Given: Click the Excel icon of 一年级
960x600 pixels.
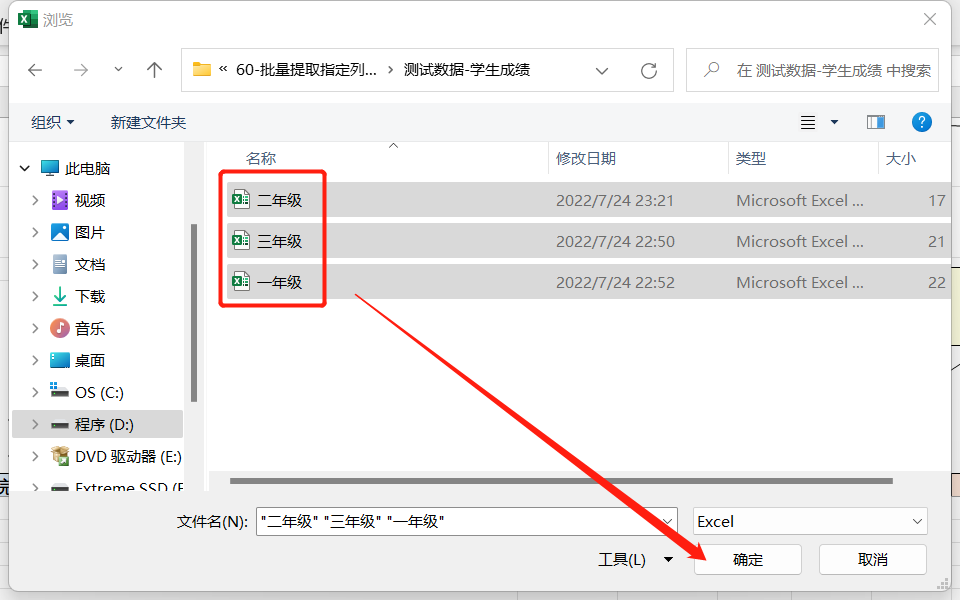Looking at the screenshot, I should (x=241, y=282).
